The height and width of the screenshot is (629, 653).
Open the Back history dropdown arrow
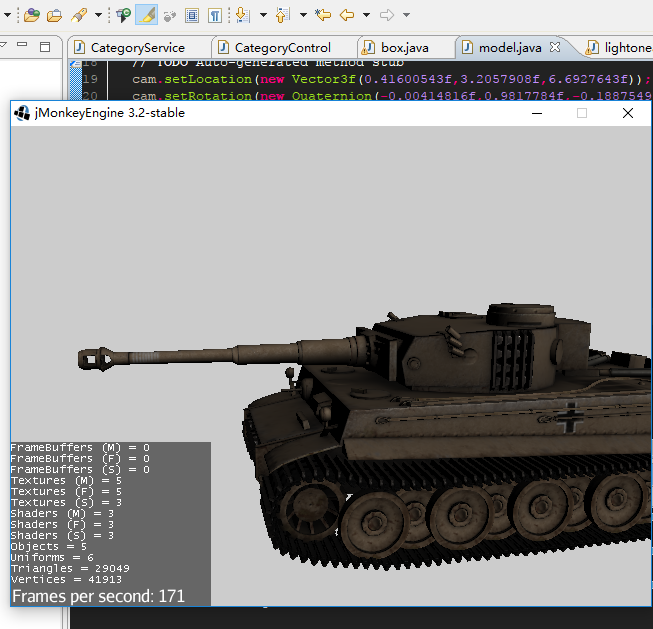point(366,15)
